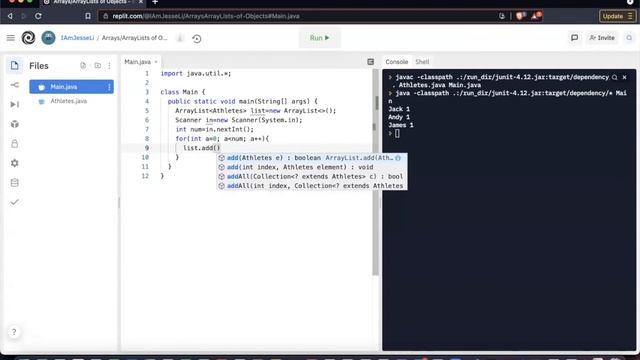The width and height of the screenshot is (640, 360).
Task: Click the console input prompt cursor
Action: click(397, 133)
